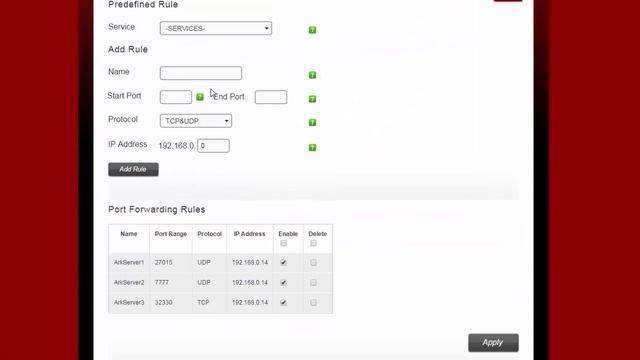The width and height of the screenshot is (640, 360).
Task: Click port range value 7777
Action: 162,282
